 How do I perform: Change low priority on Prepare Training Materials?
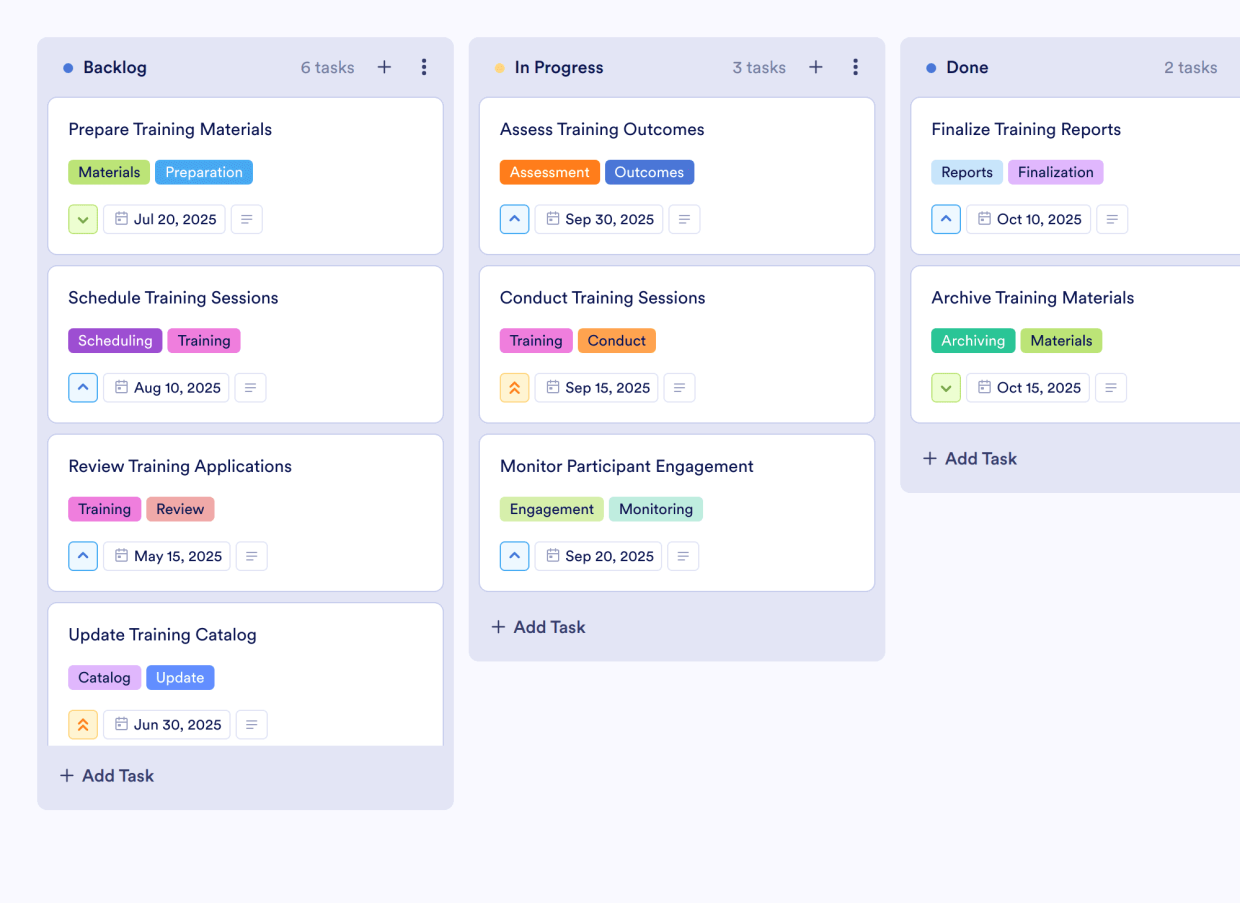83,219
